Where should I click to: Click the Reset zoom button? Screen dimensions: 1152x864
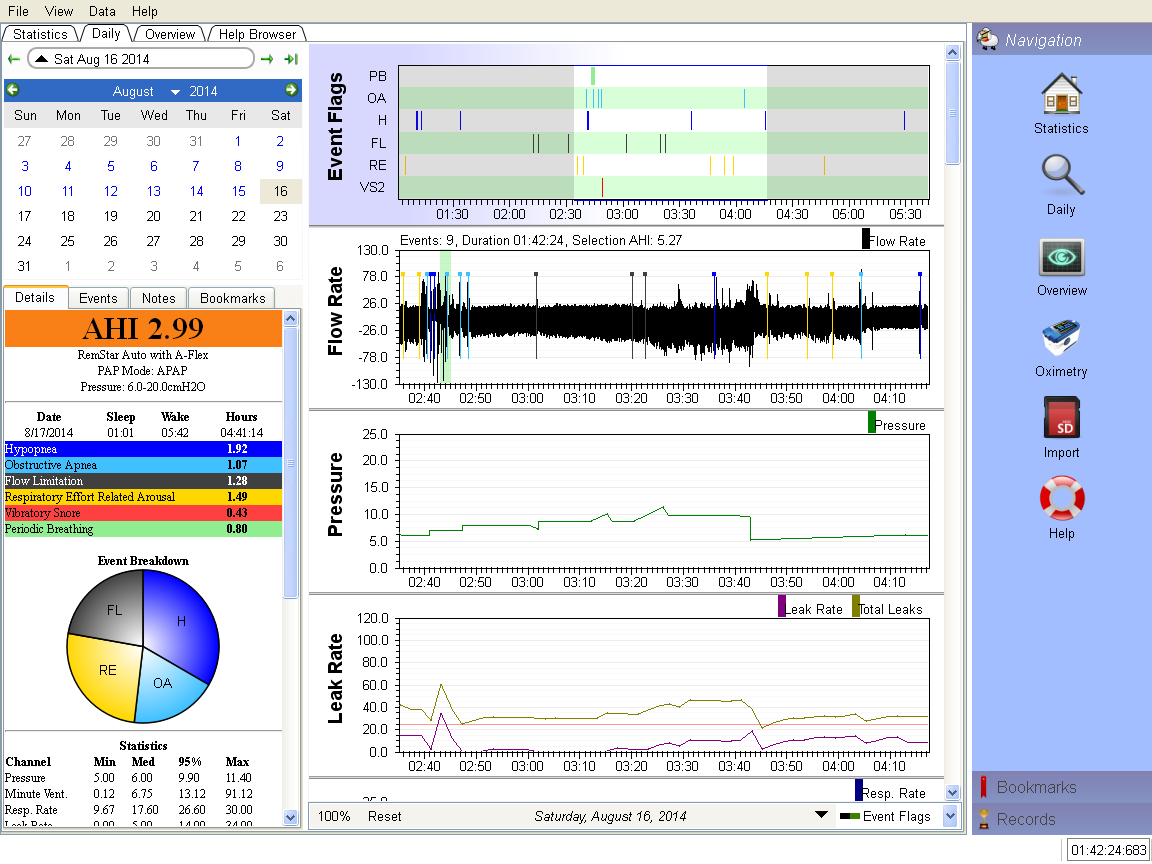point(384,816)
